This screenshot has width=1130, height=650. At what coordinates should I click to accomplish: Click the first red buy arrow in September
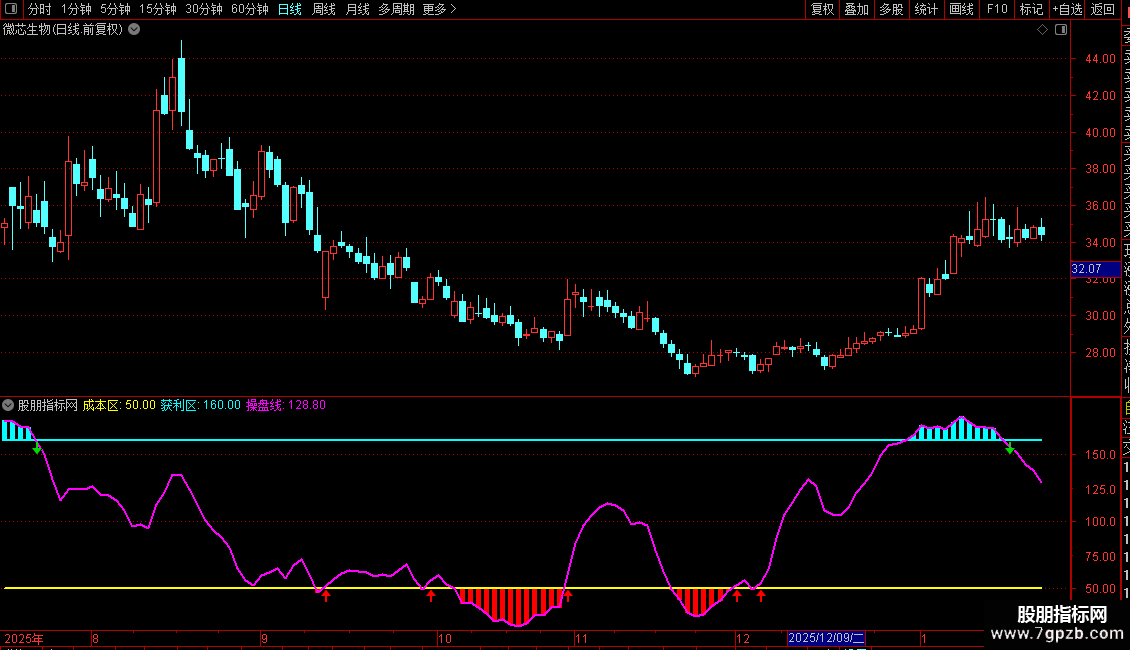325,596
